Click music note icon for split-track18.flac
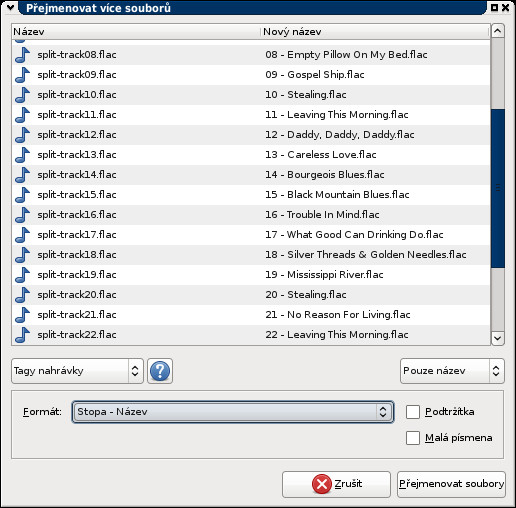516x508 pixels. tap(22, 255)
